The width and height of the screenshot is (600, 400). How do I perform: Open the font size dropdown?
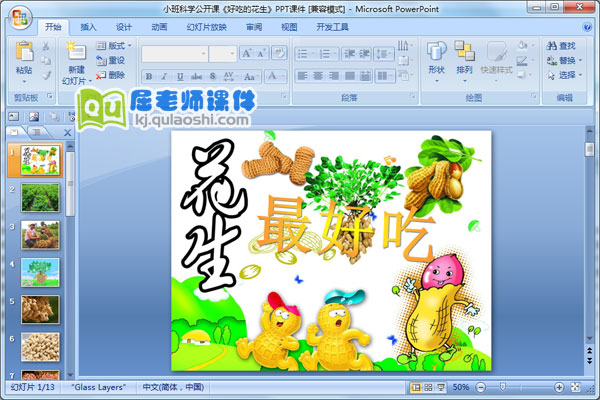click(x=232, y=54)
